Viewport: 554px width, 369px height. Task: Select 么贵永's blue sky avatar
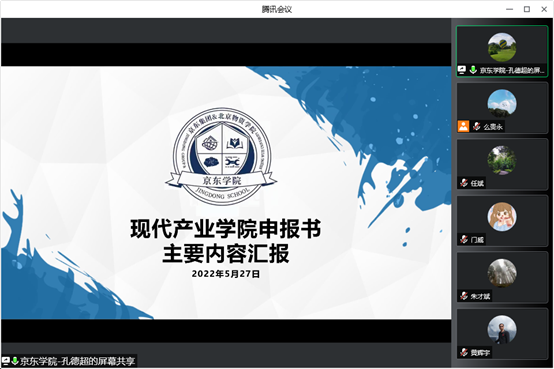click(502, 104)
